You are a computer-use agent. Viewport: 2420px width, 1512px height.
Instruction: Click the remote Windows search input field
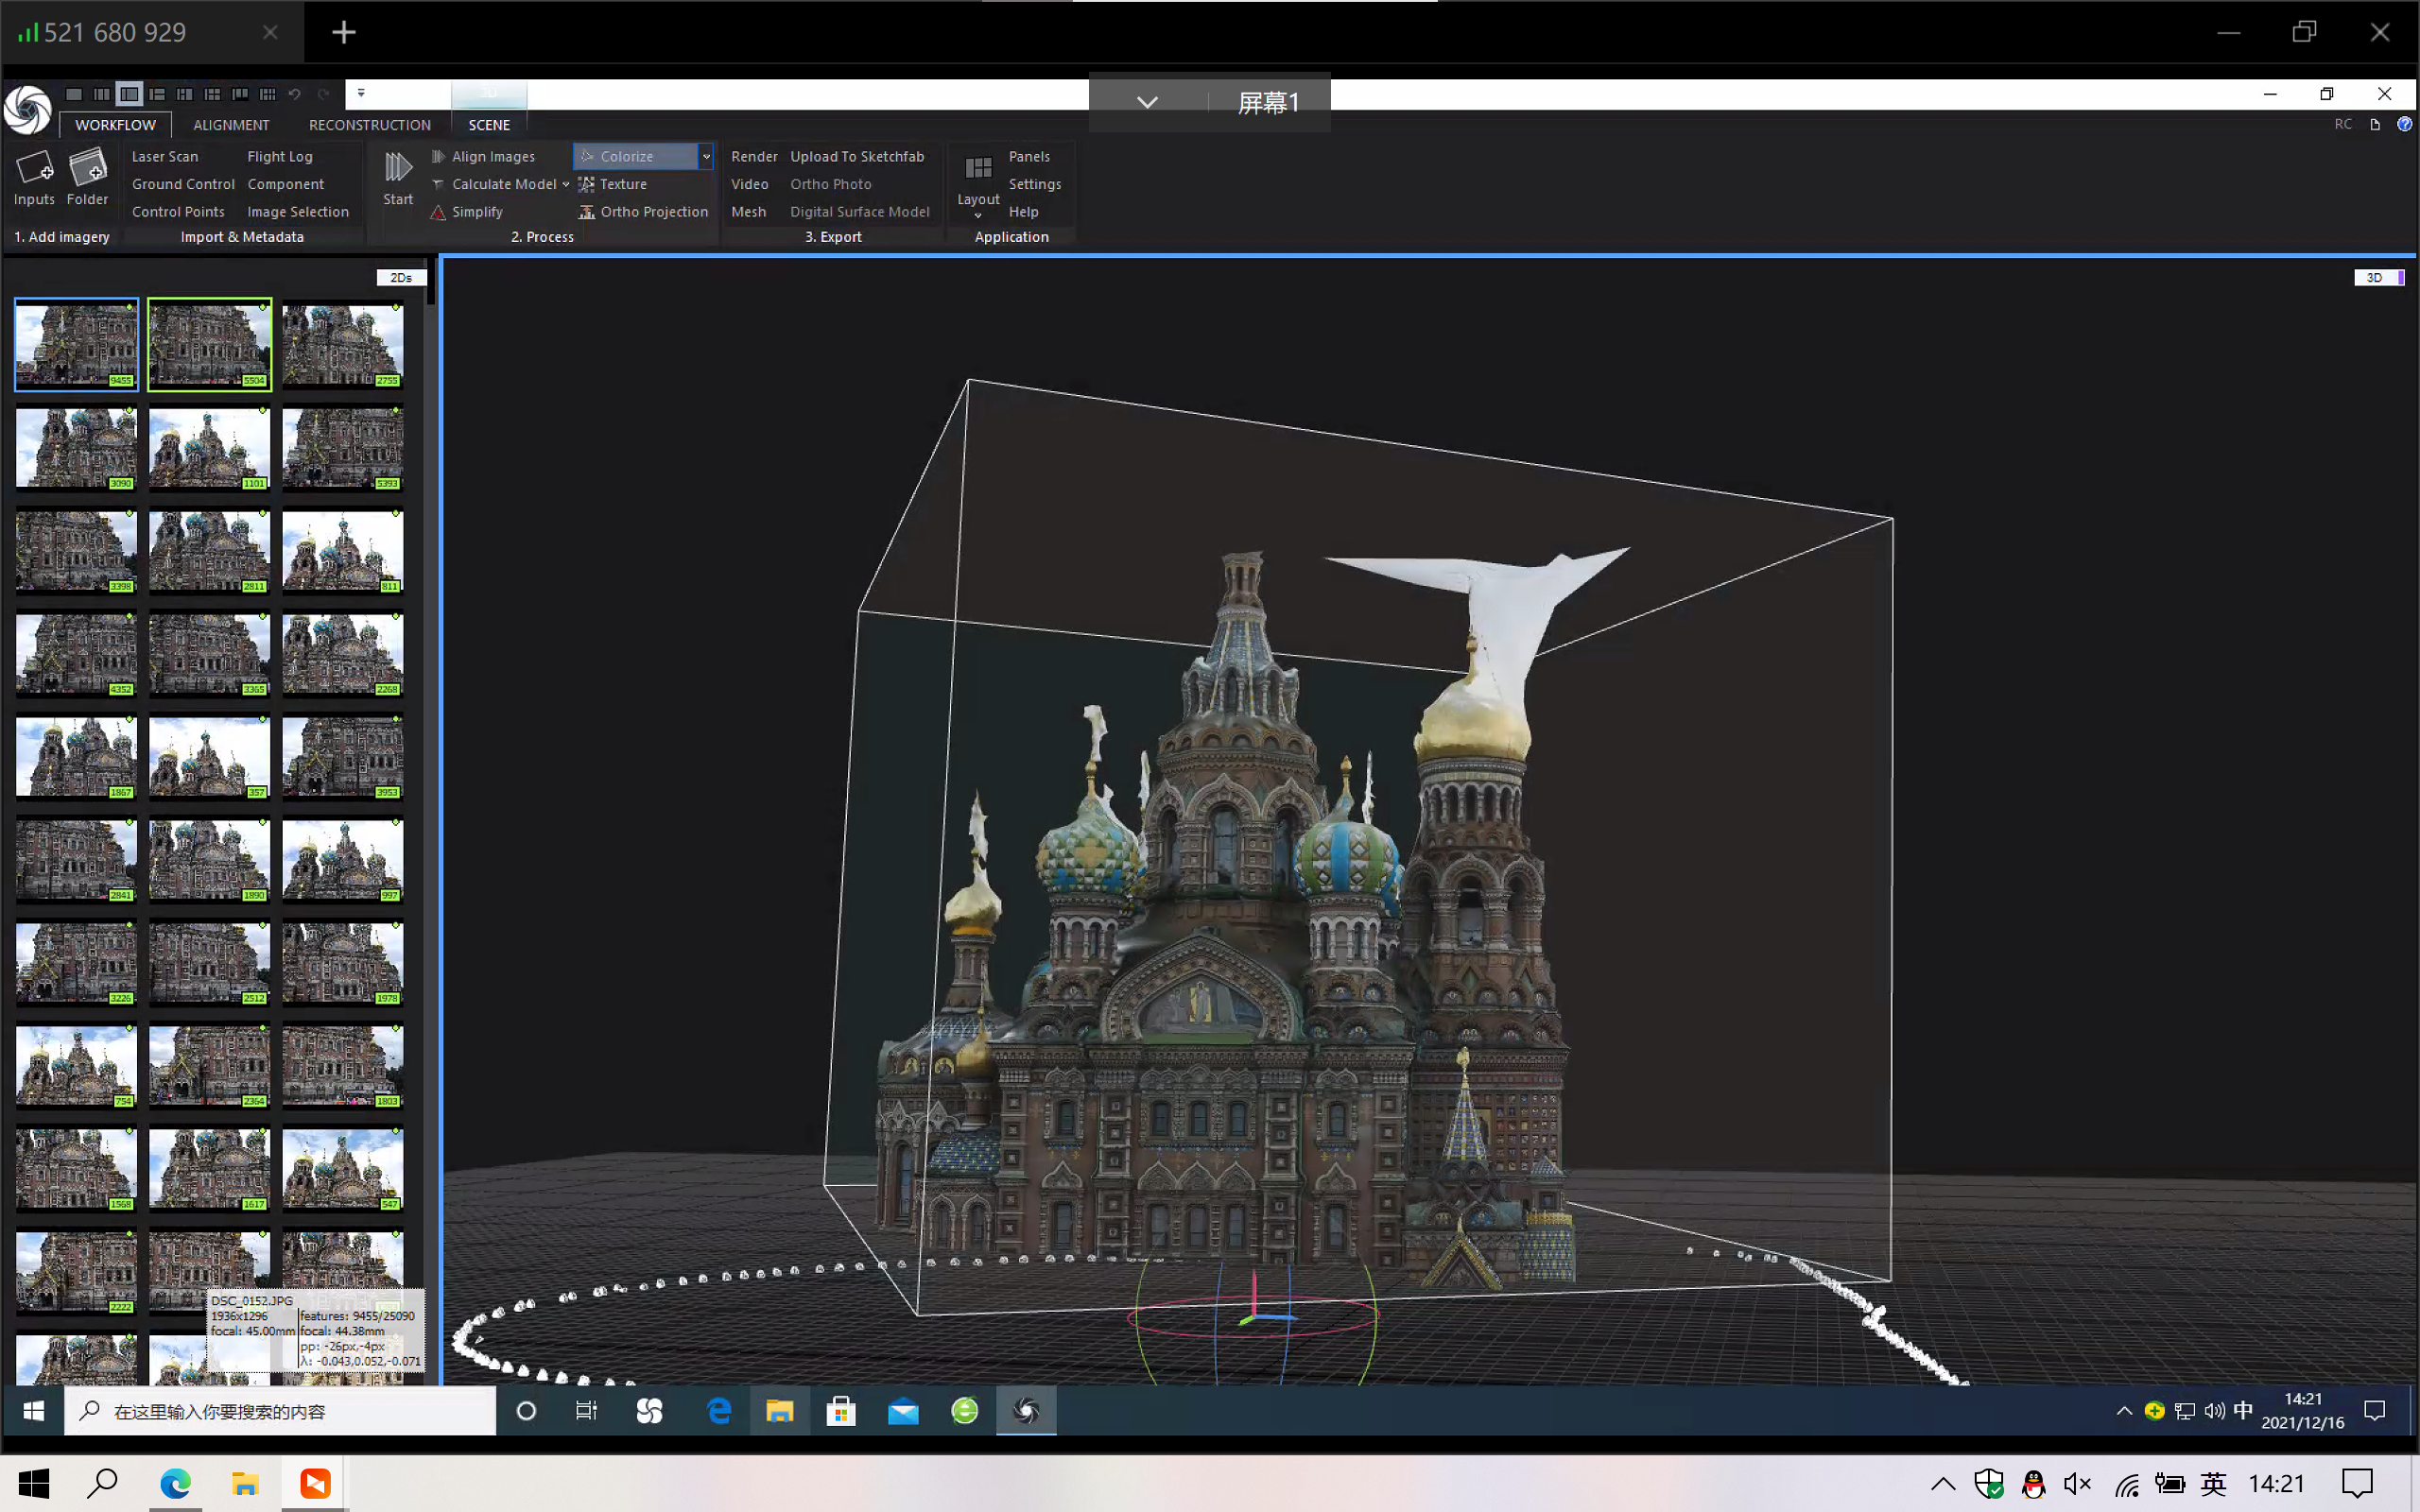pos(280,1410)
